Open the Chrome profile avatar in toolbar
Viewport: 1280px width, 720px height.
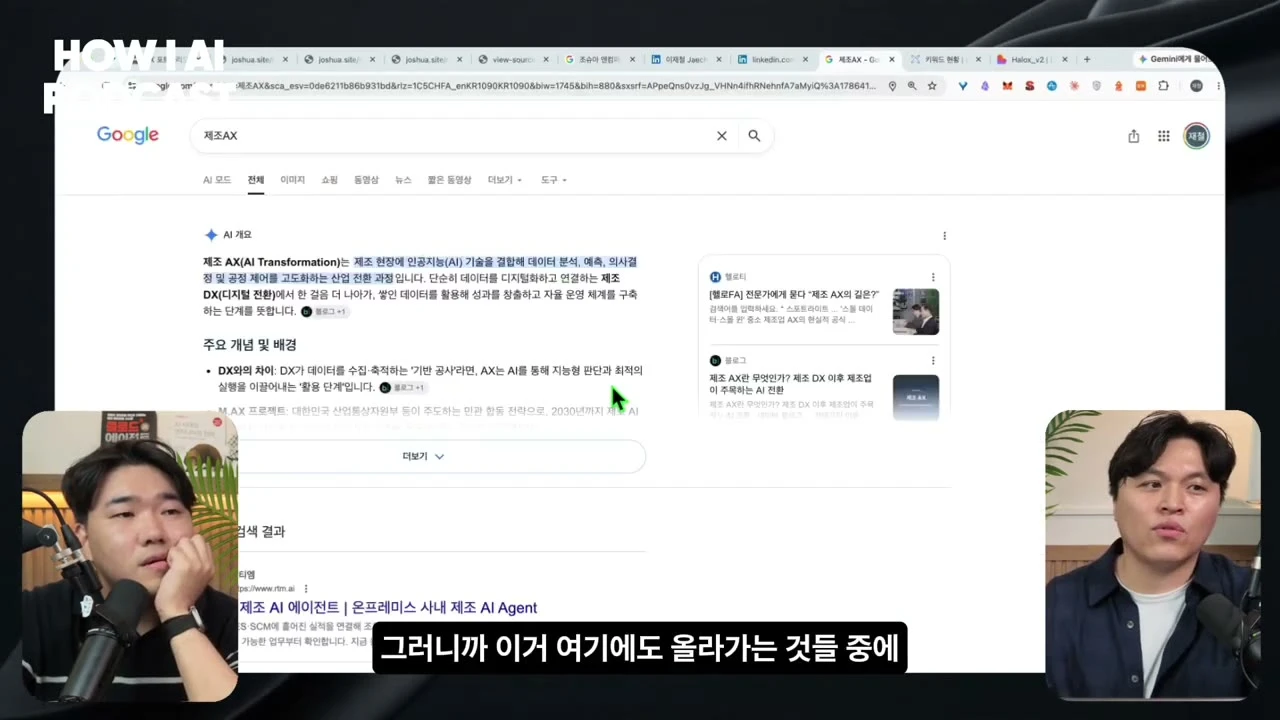pos(1197,86)
